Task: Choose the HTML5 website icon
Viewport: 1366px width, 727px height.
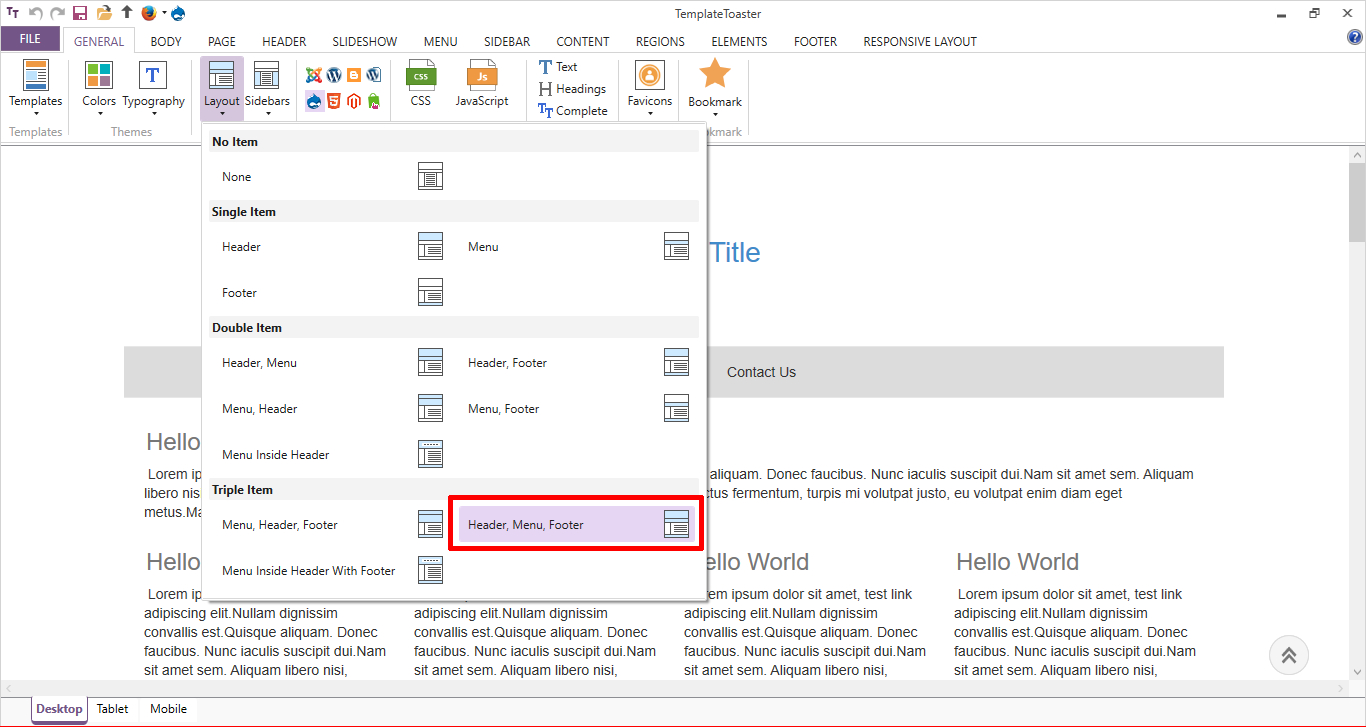Action: [x=334, y=101]
